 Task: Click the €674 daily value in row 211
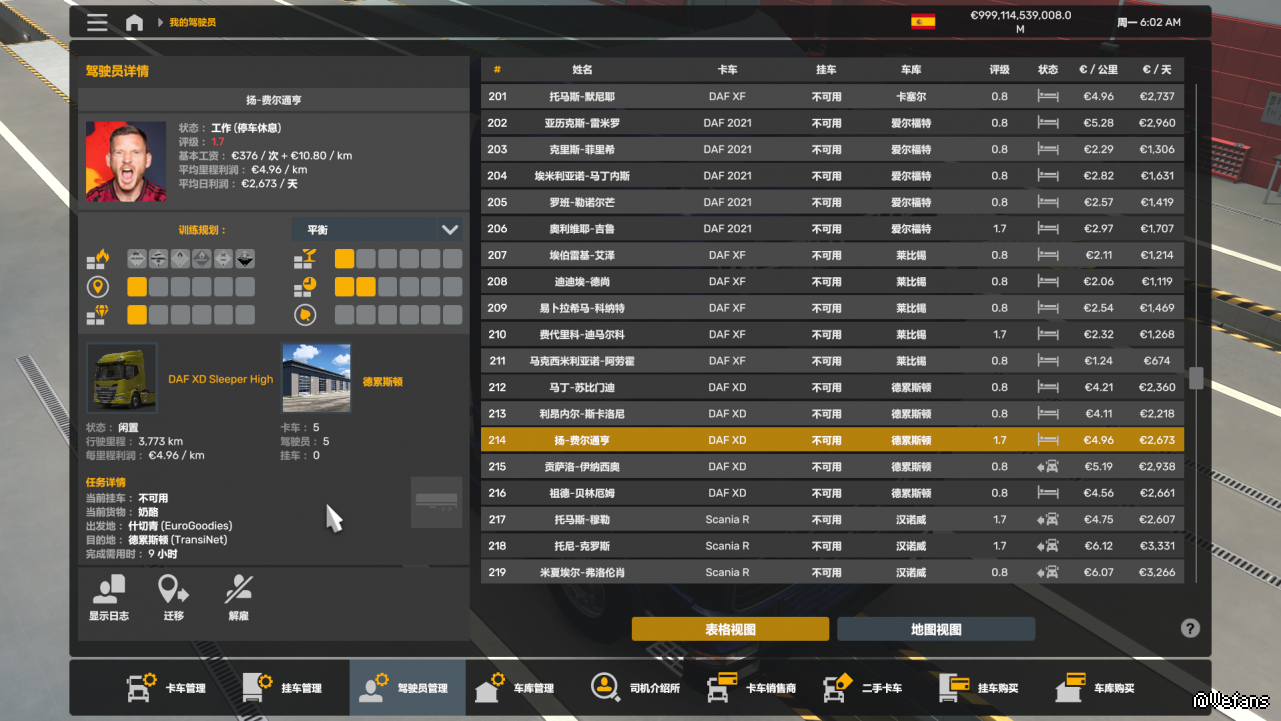click(1156, 361)
